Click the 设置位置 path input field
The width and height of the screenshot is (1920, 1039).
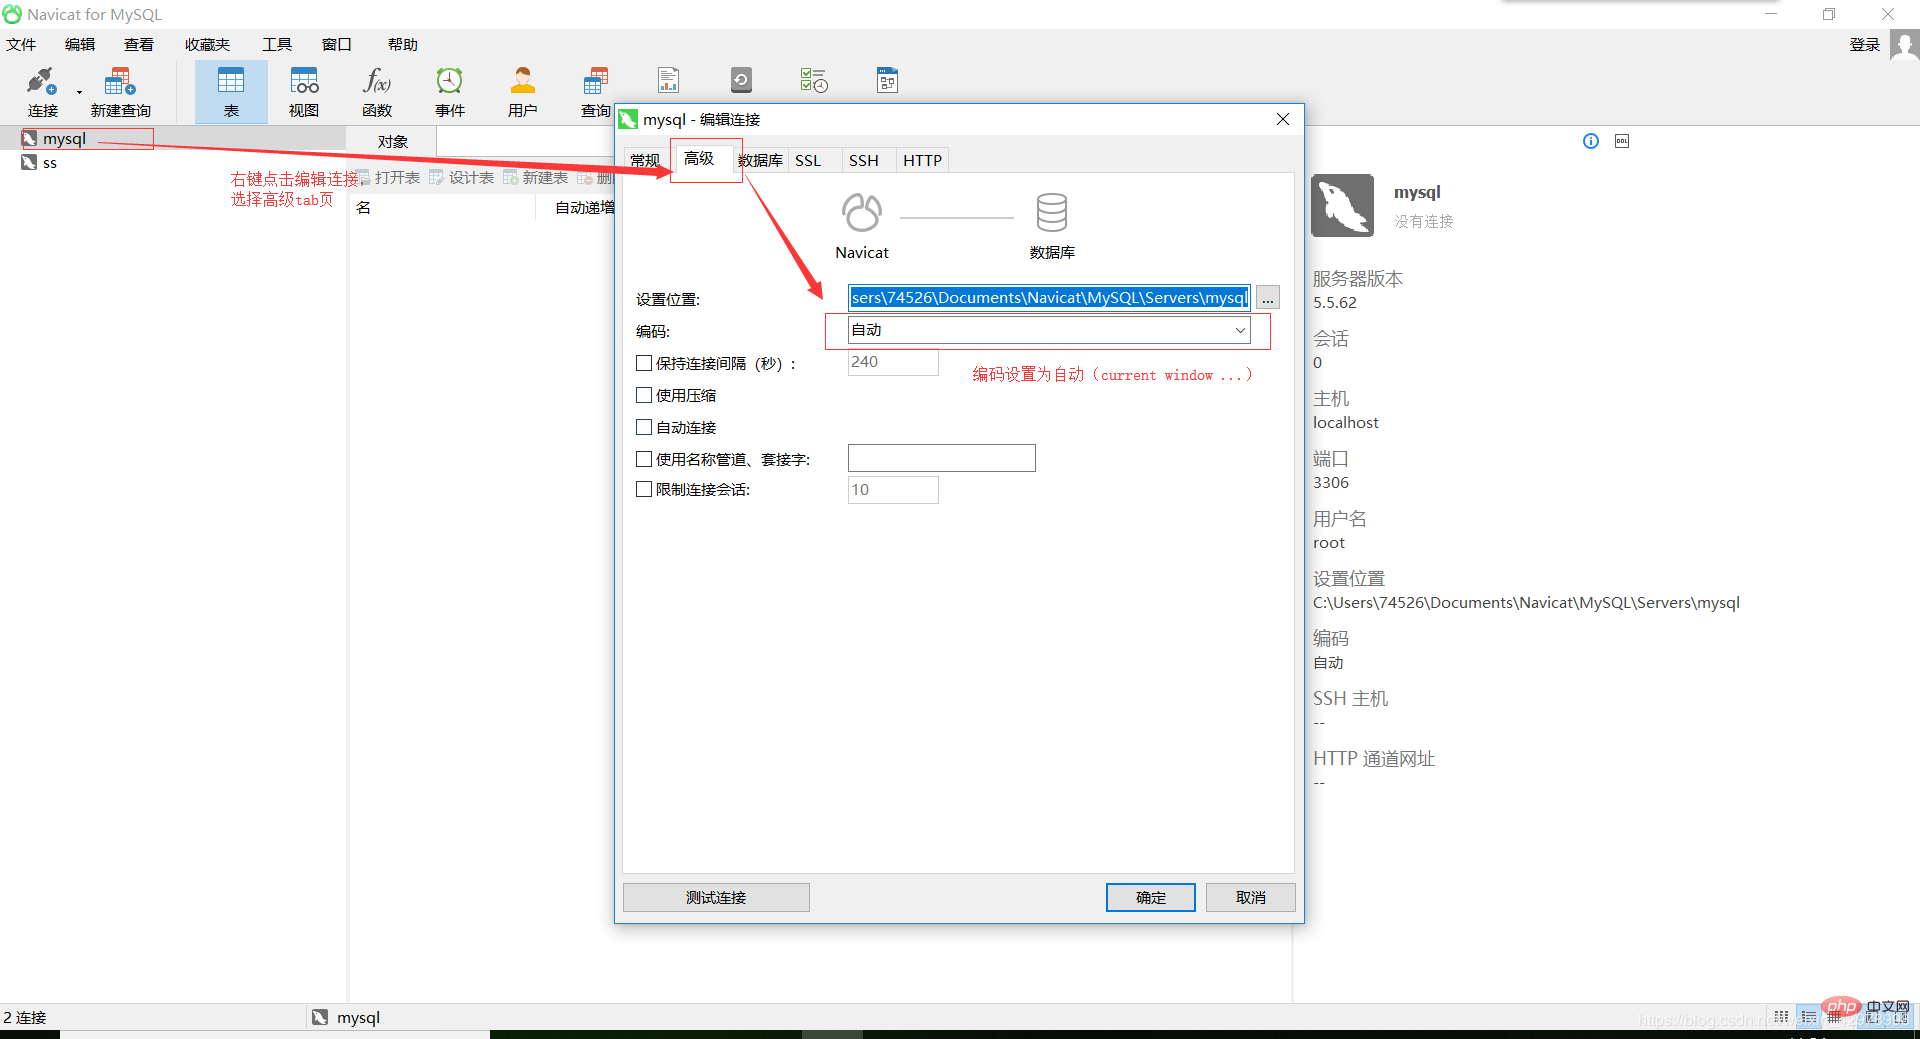pyautogui.click(x=1049, y=298)
